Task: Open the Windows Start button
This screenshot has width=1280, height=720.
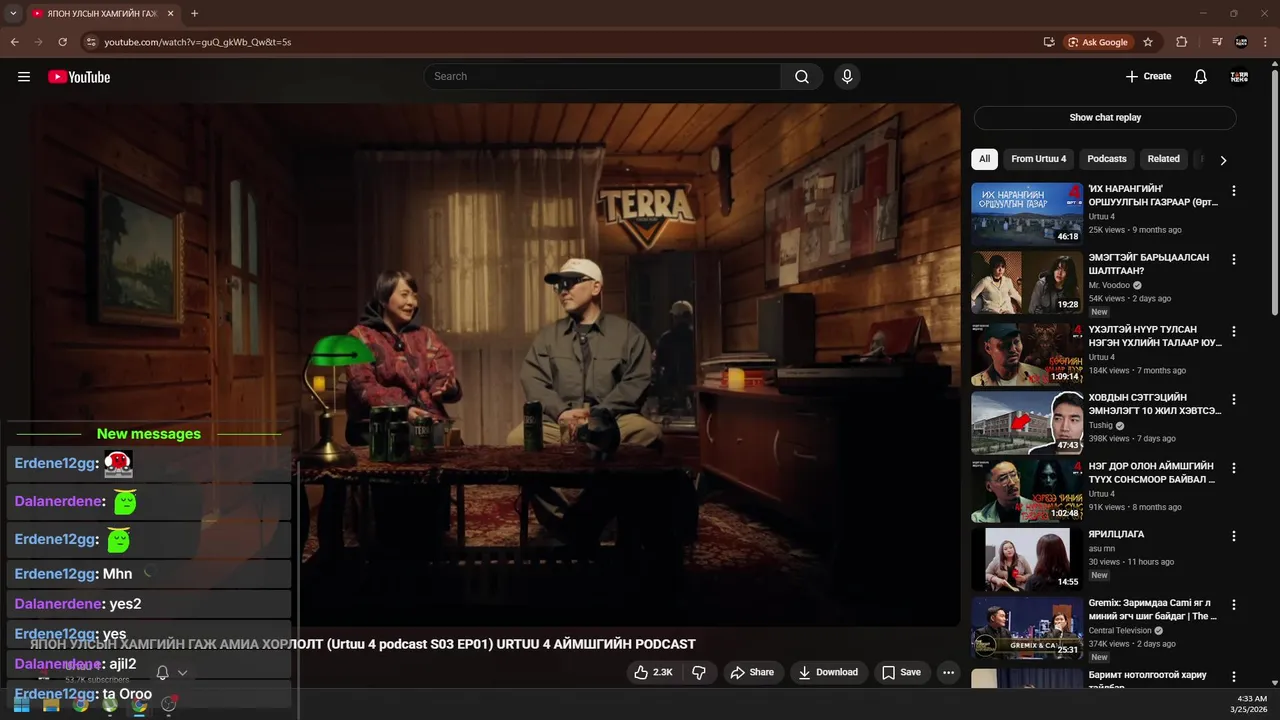Action: pyautogui.click(x=21, y=704)
